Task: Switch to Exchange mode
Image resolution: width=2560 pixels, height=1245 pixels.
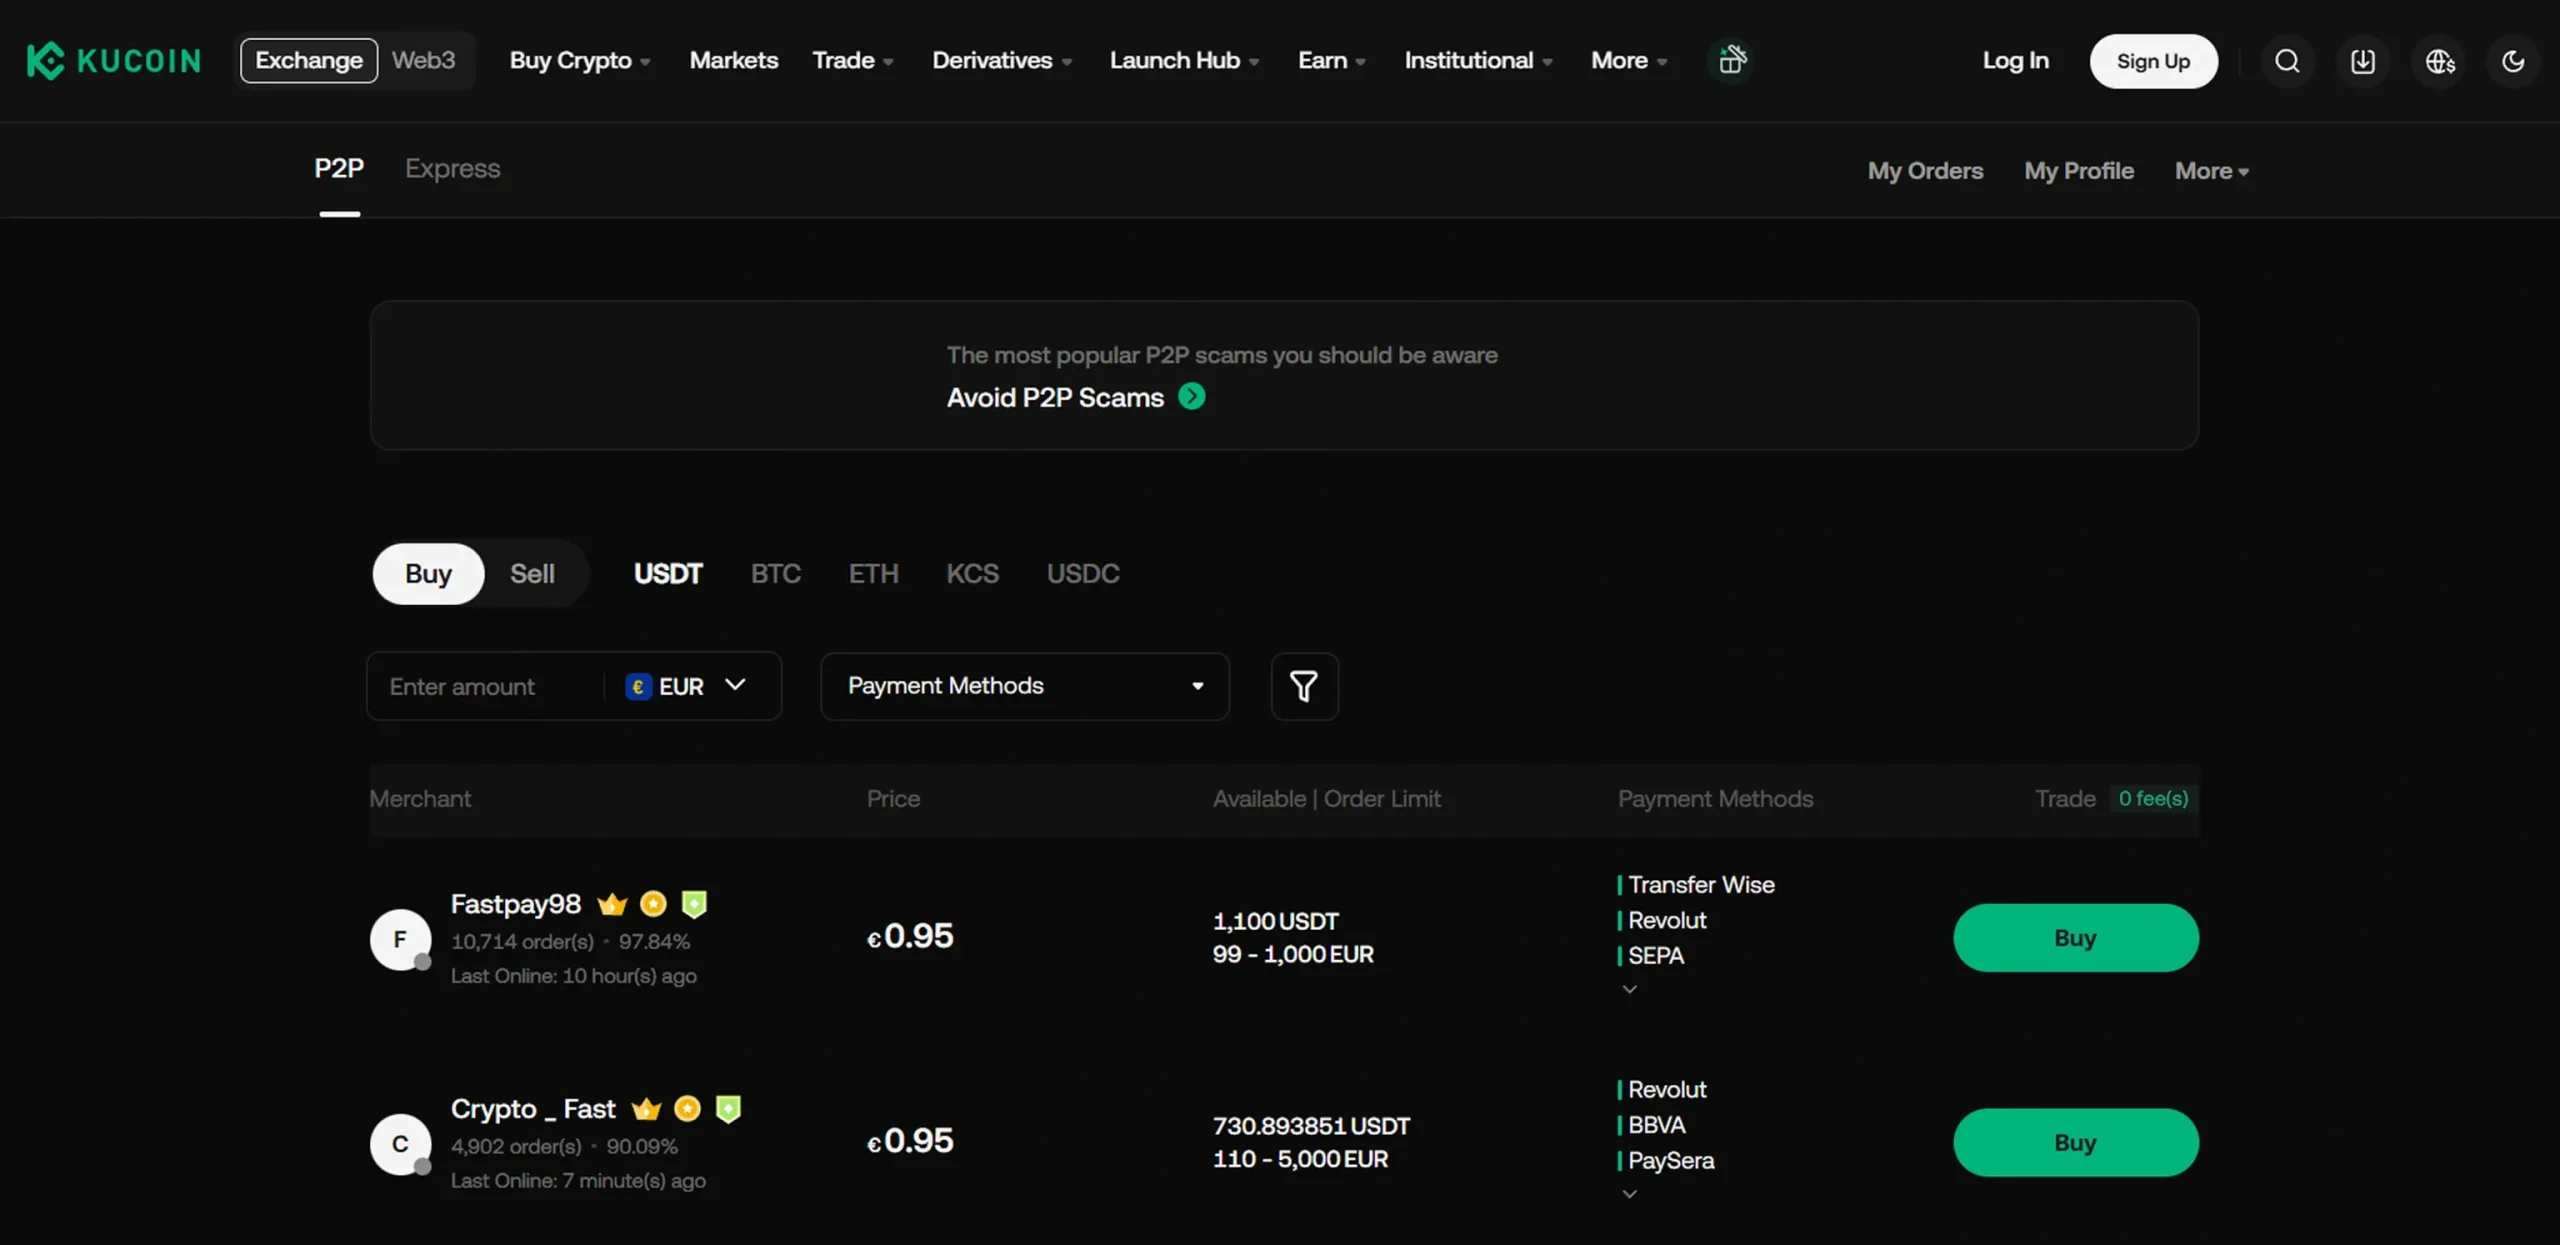Action: (x=309, y=60)
